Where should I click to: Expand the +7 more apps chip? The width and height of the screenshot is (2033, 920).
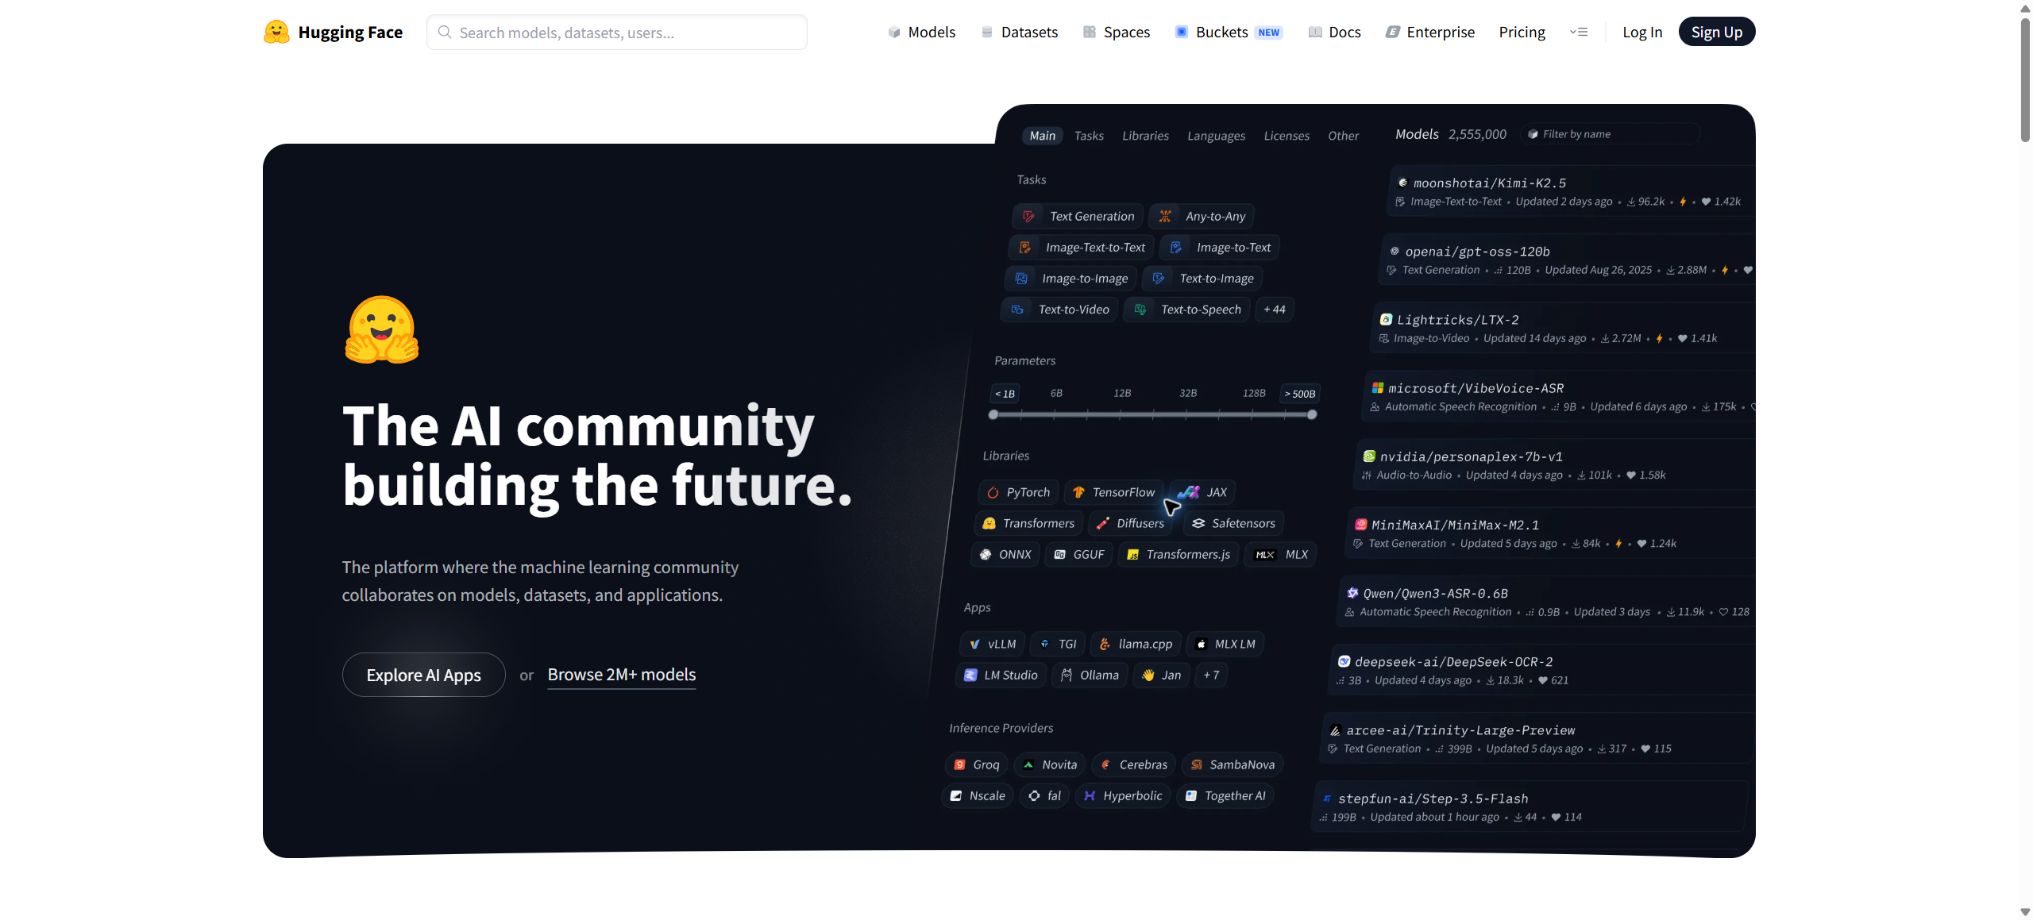tap(1211, 675)
